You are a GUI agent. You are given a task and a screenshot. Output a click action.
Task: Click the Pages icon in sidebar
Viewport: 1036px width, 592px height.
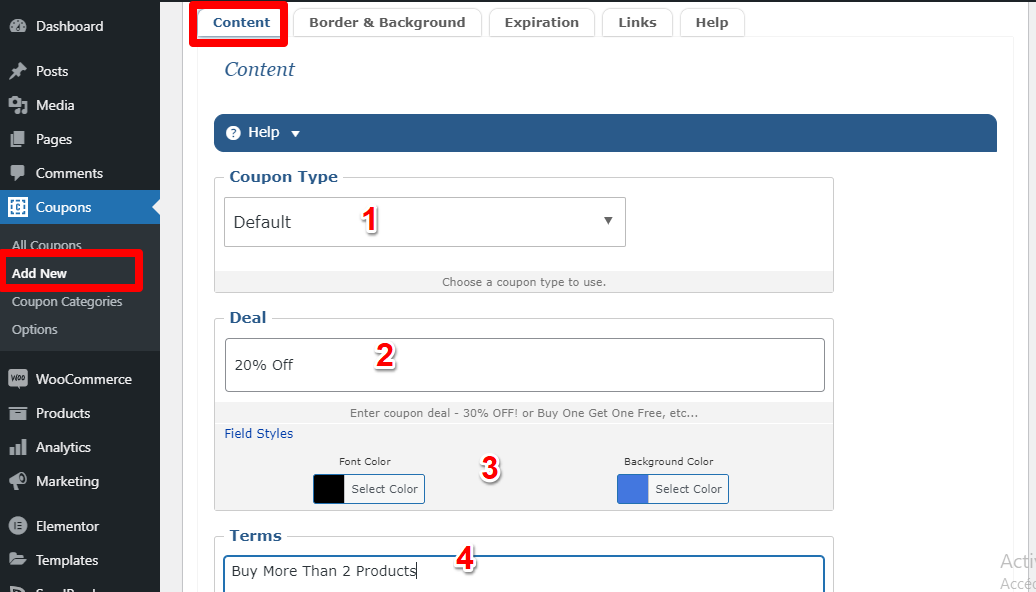pyautogui.click(x=18, y=139)
